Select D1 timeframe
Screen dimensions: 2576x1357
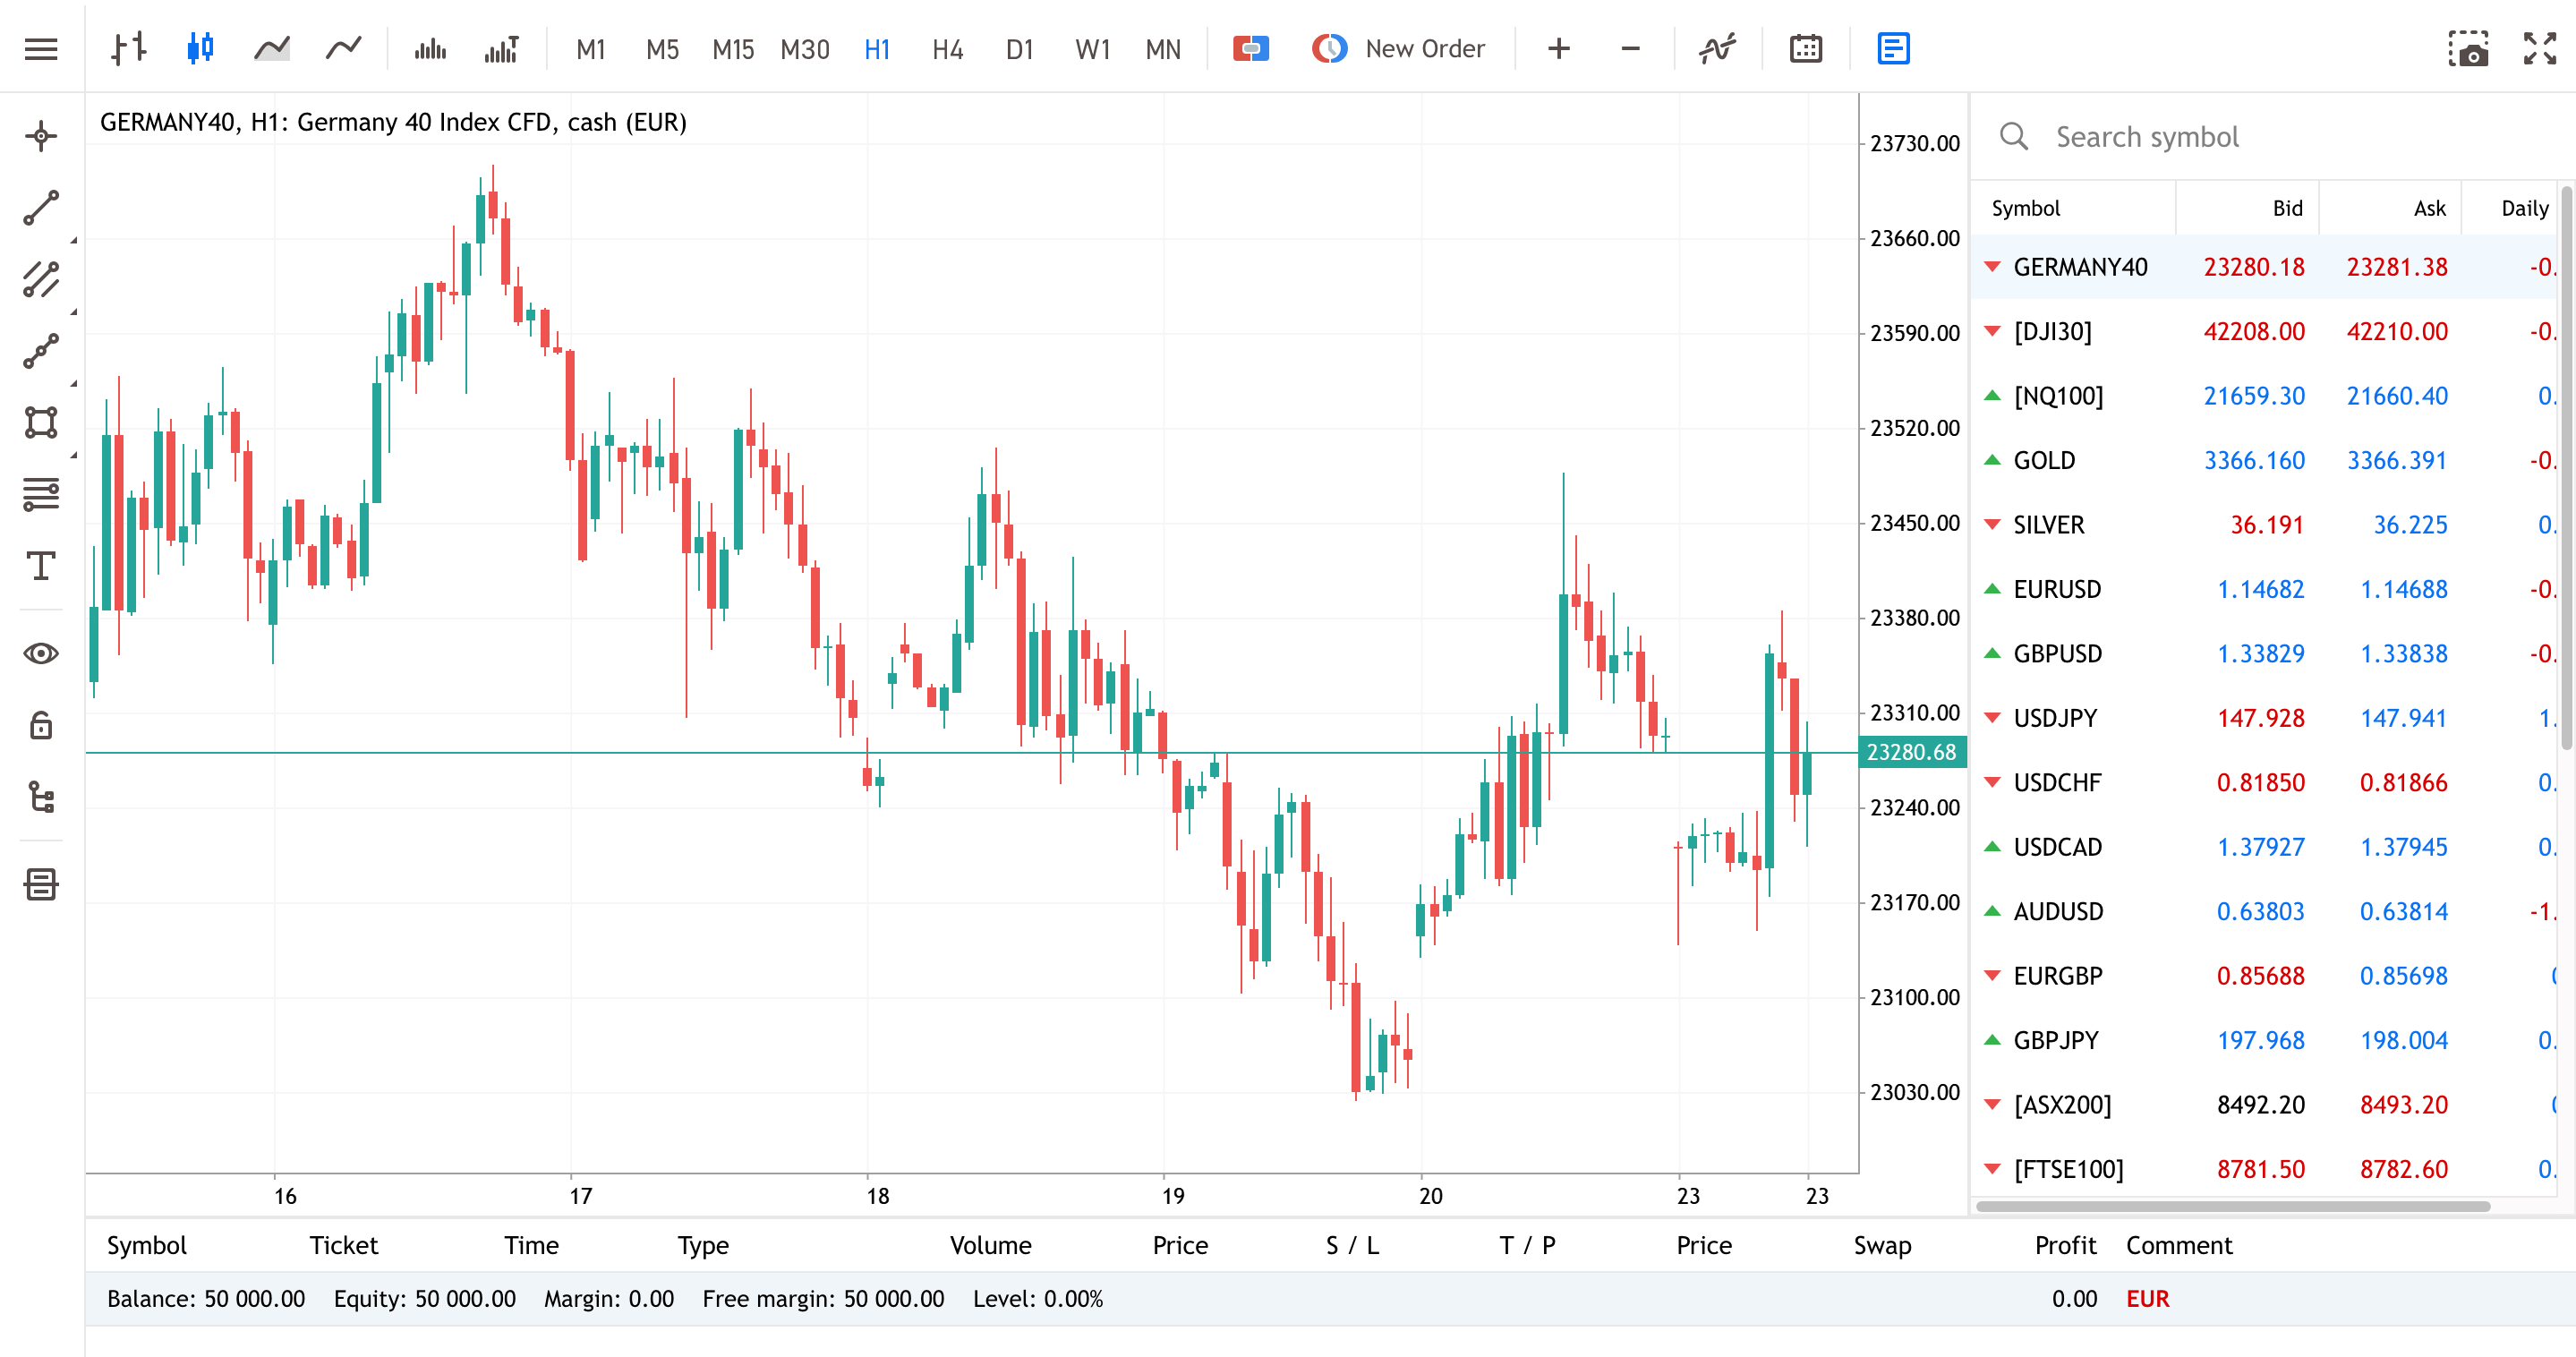click(x=1019, y=49)
